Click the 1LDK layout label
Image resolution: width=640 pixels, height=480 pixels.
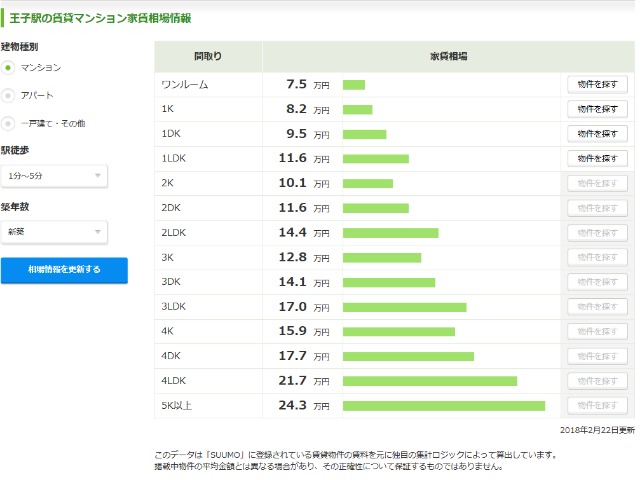click(173, 158)
